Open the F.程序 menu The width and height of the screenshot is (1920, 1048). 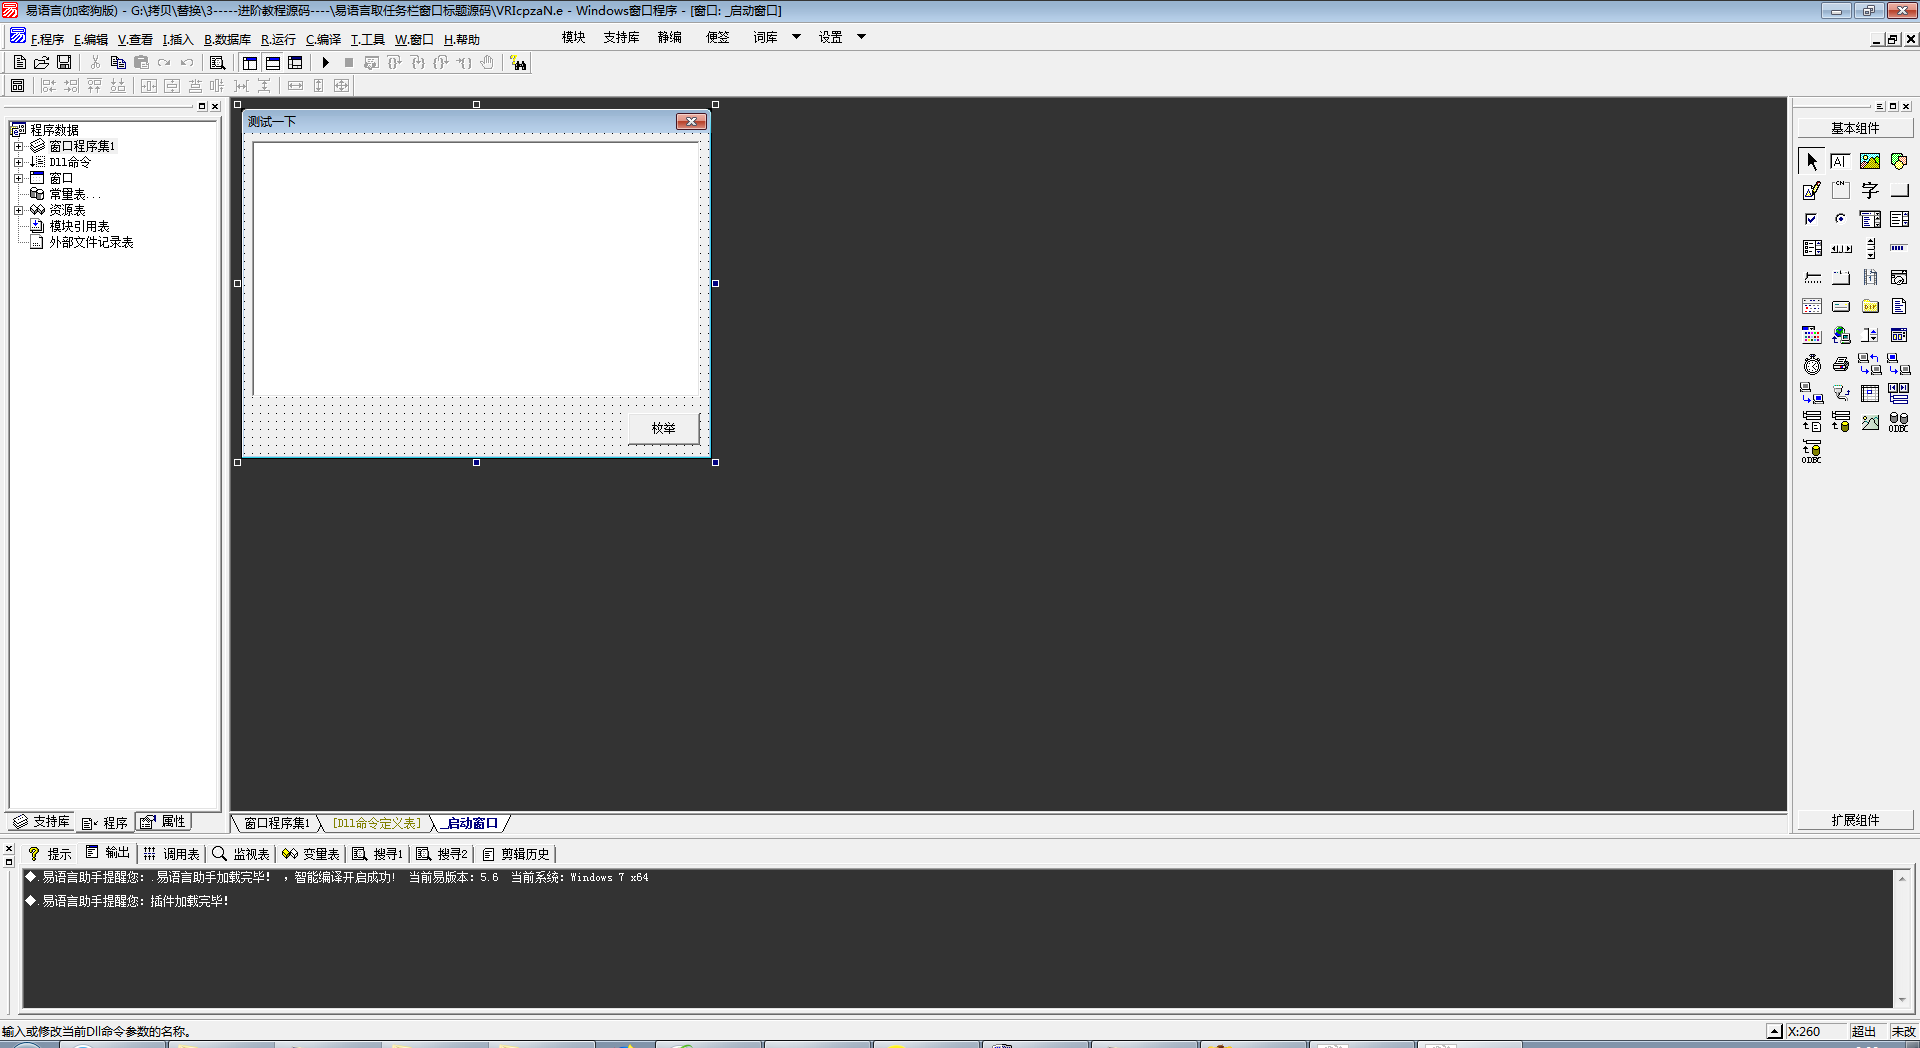click(x=47, y=40)
